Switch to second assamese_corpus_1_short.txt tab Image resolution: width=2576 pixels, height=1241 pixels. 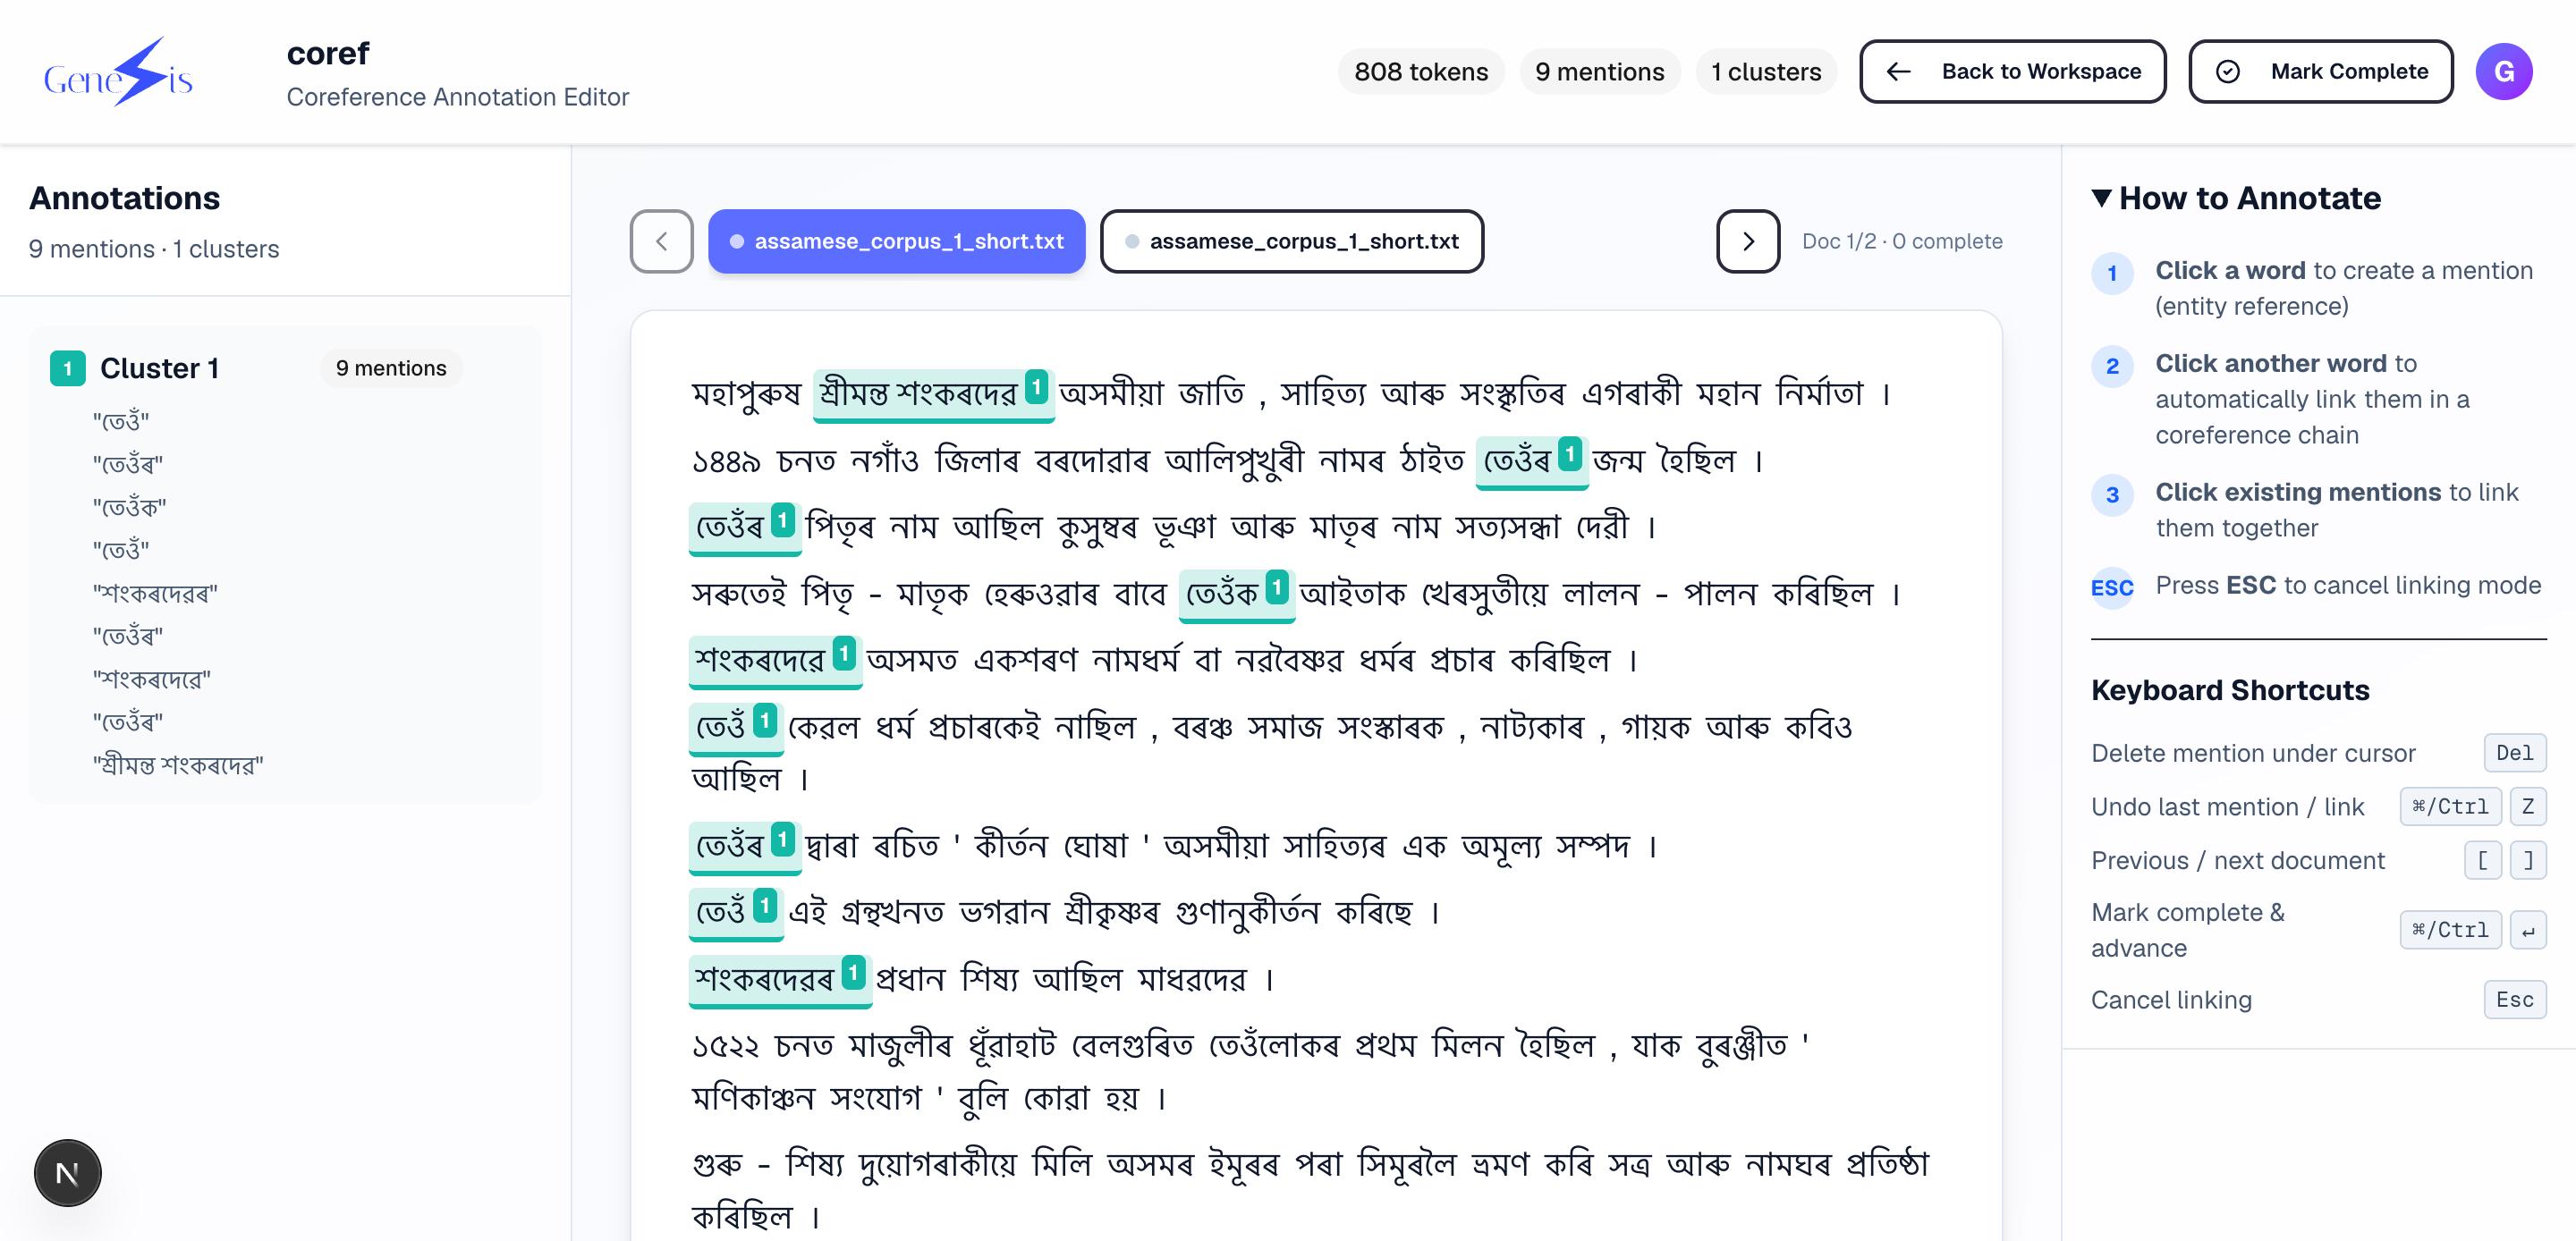click(1291, 241)
